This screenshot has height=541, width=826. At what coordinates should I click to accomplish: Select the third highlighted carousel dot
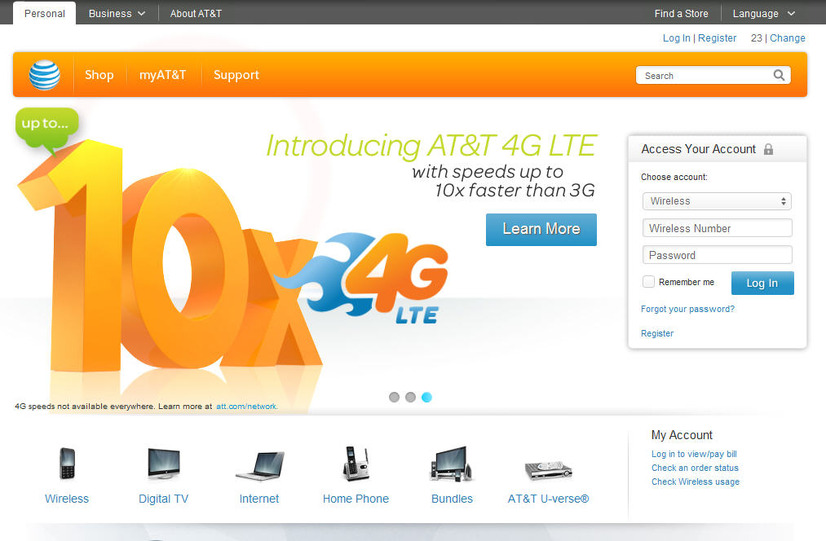[x=427, y=397]
